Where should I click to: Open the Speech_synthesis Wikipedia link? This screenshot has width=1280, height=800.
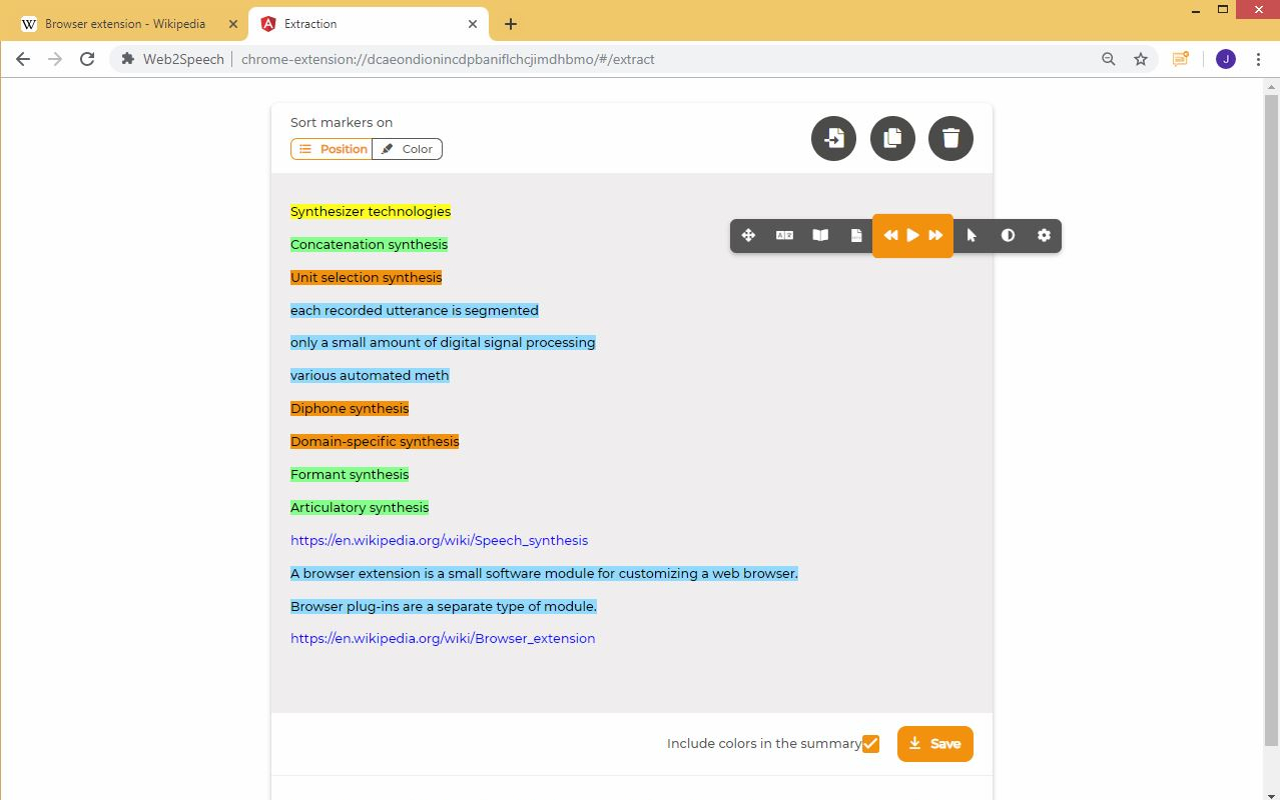438,540
